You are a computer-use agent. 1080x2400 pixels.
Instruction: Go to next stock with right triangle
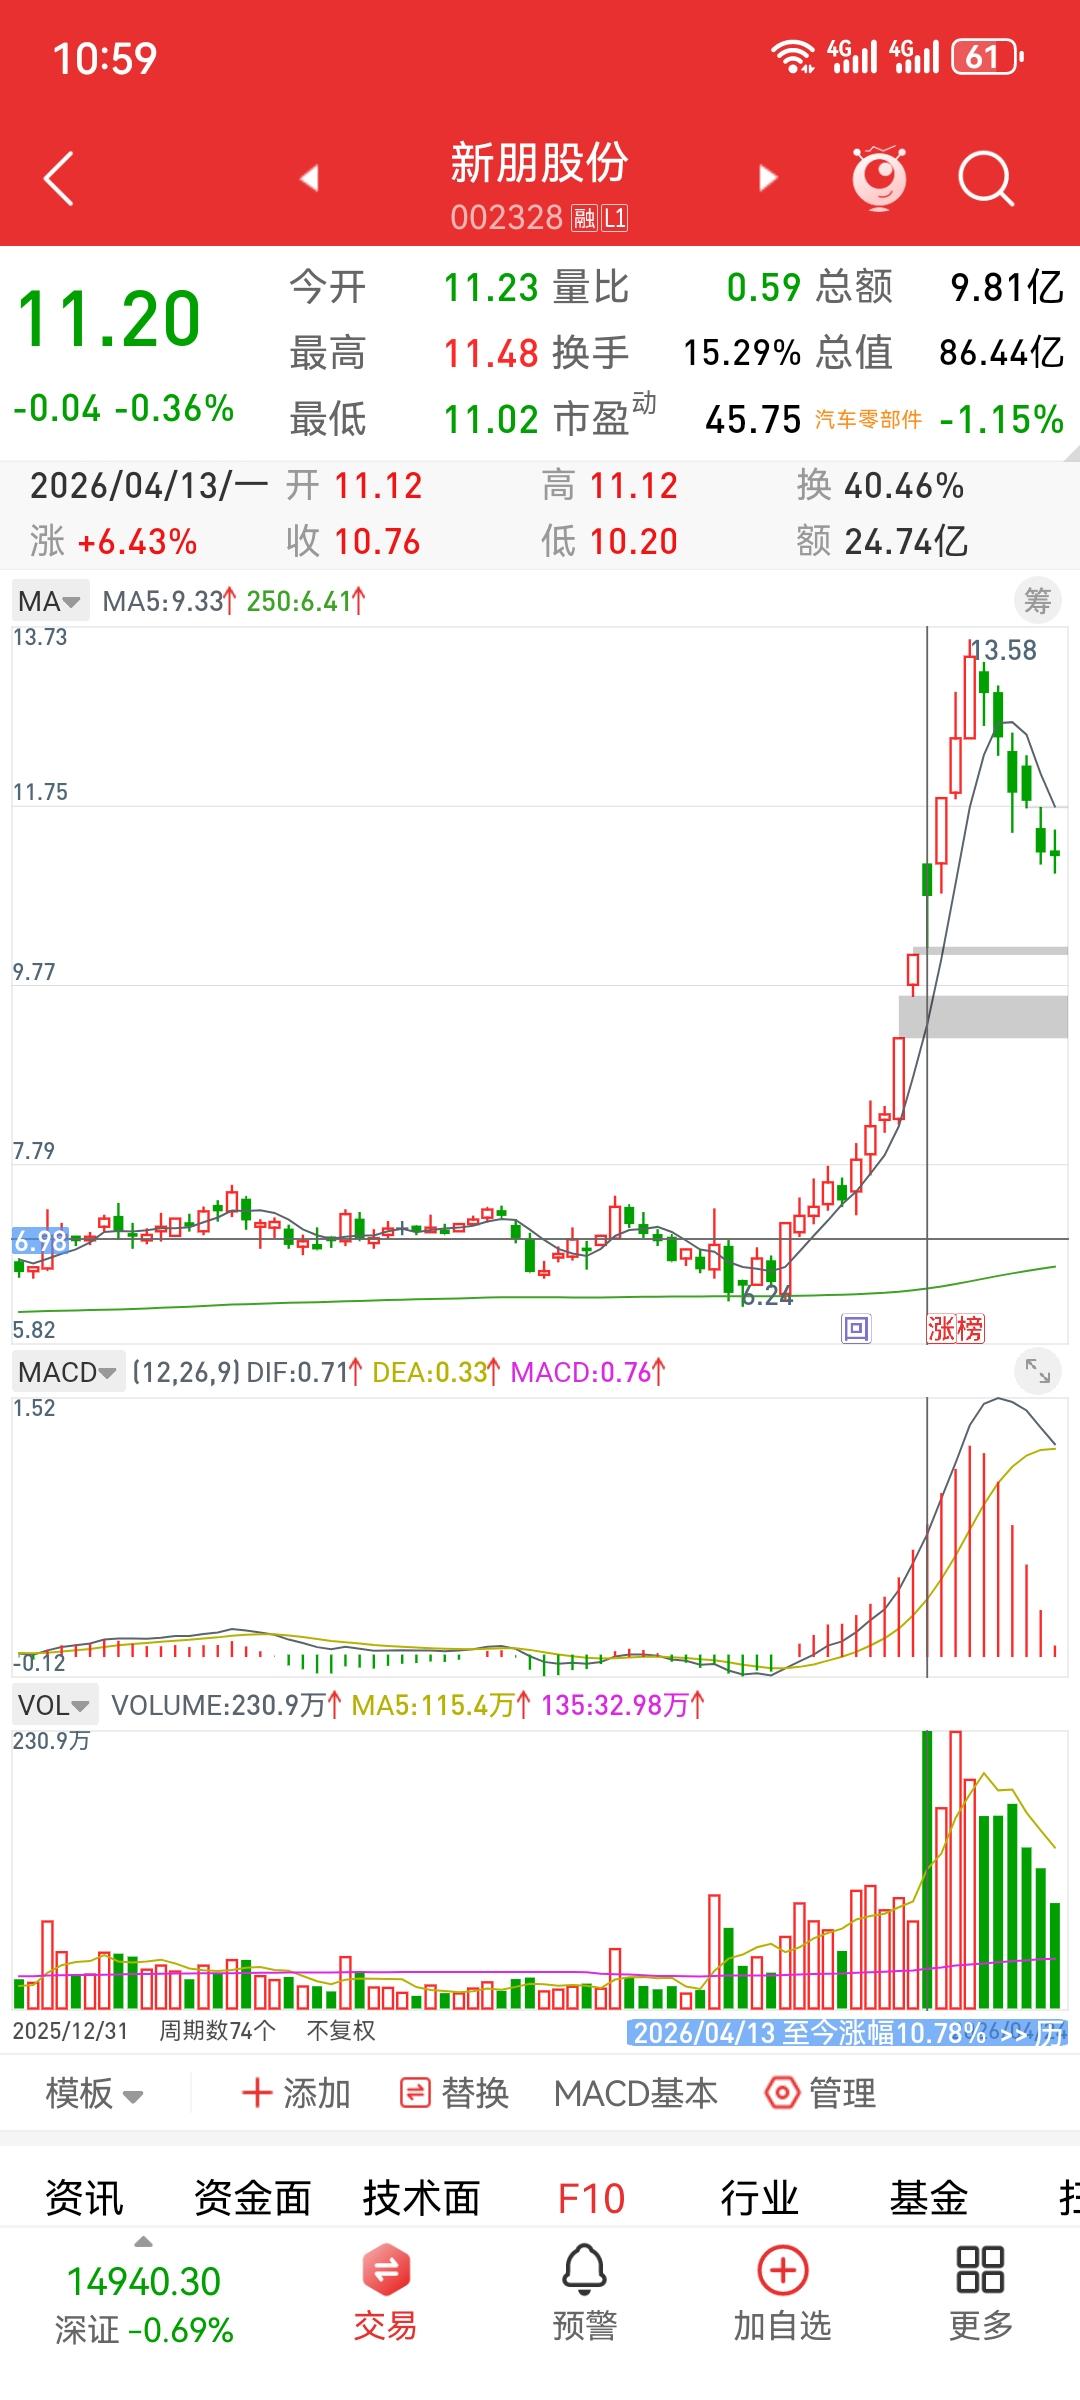(x=767, y=178)
